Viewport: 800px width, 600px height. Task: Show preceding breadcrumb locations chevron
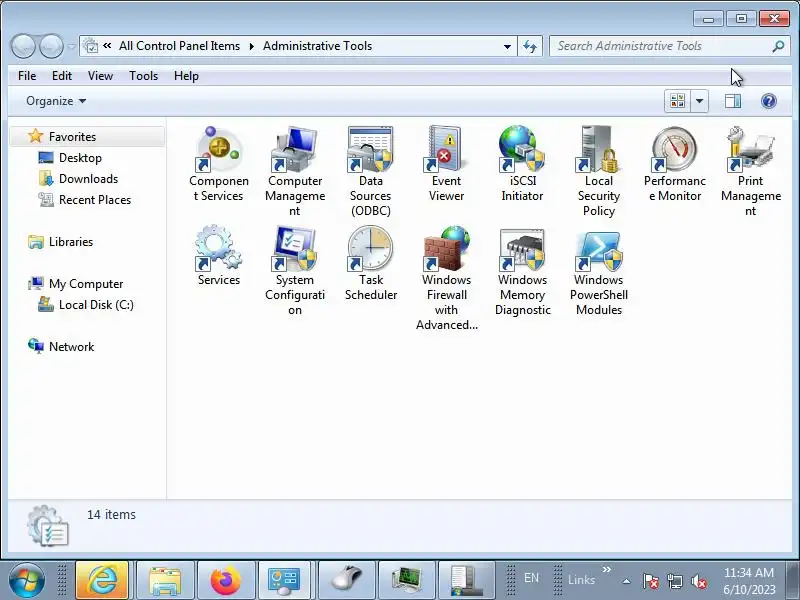point(107,46)
